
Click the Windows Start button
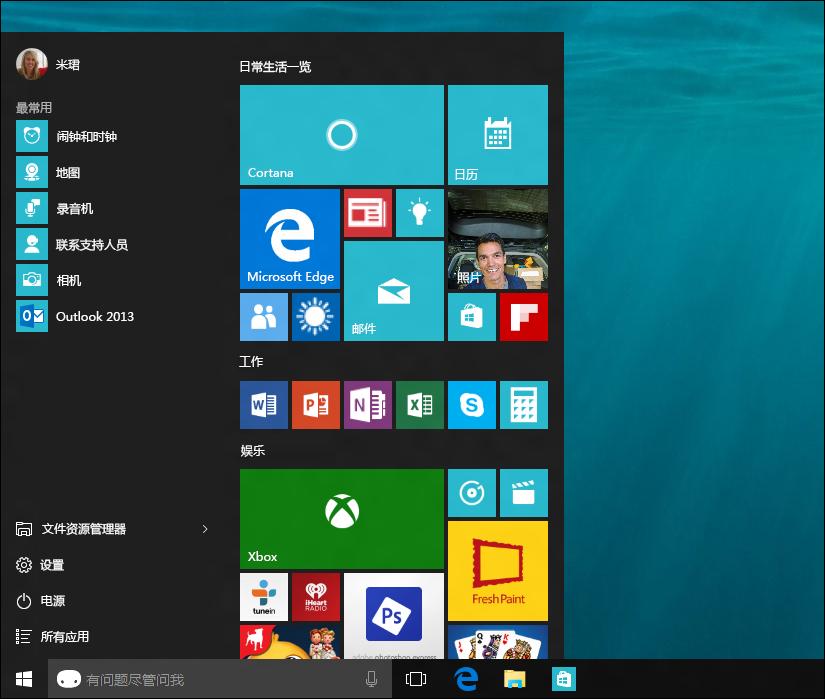(24, 679)
